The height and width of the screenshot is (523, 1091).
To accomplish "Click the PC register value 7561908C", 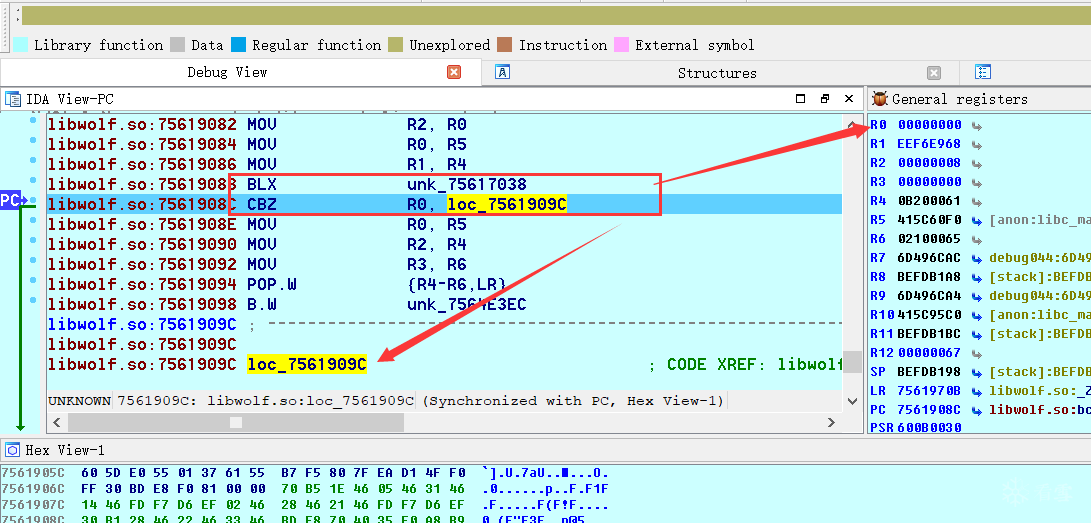I will tap(930, 410).
